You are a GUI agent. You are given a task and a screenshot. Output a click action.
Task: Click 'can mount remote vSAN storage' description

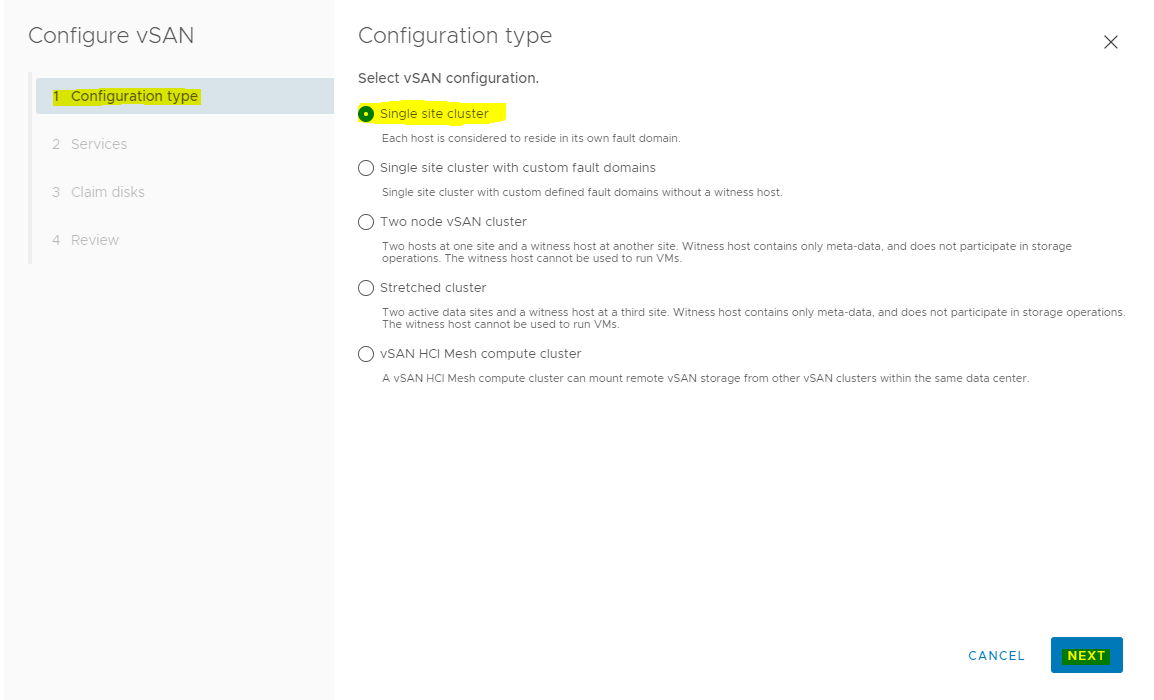pyautogui.click(x=705, y=378)
